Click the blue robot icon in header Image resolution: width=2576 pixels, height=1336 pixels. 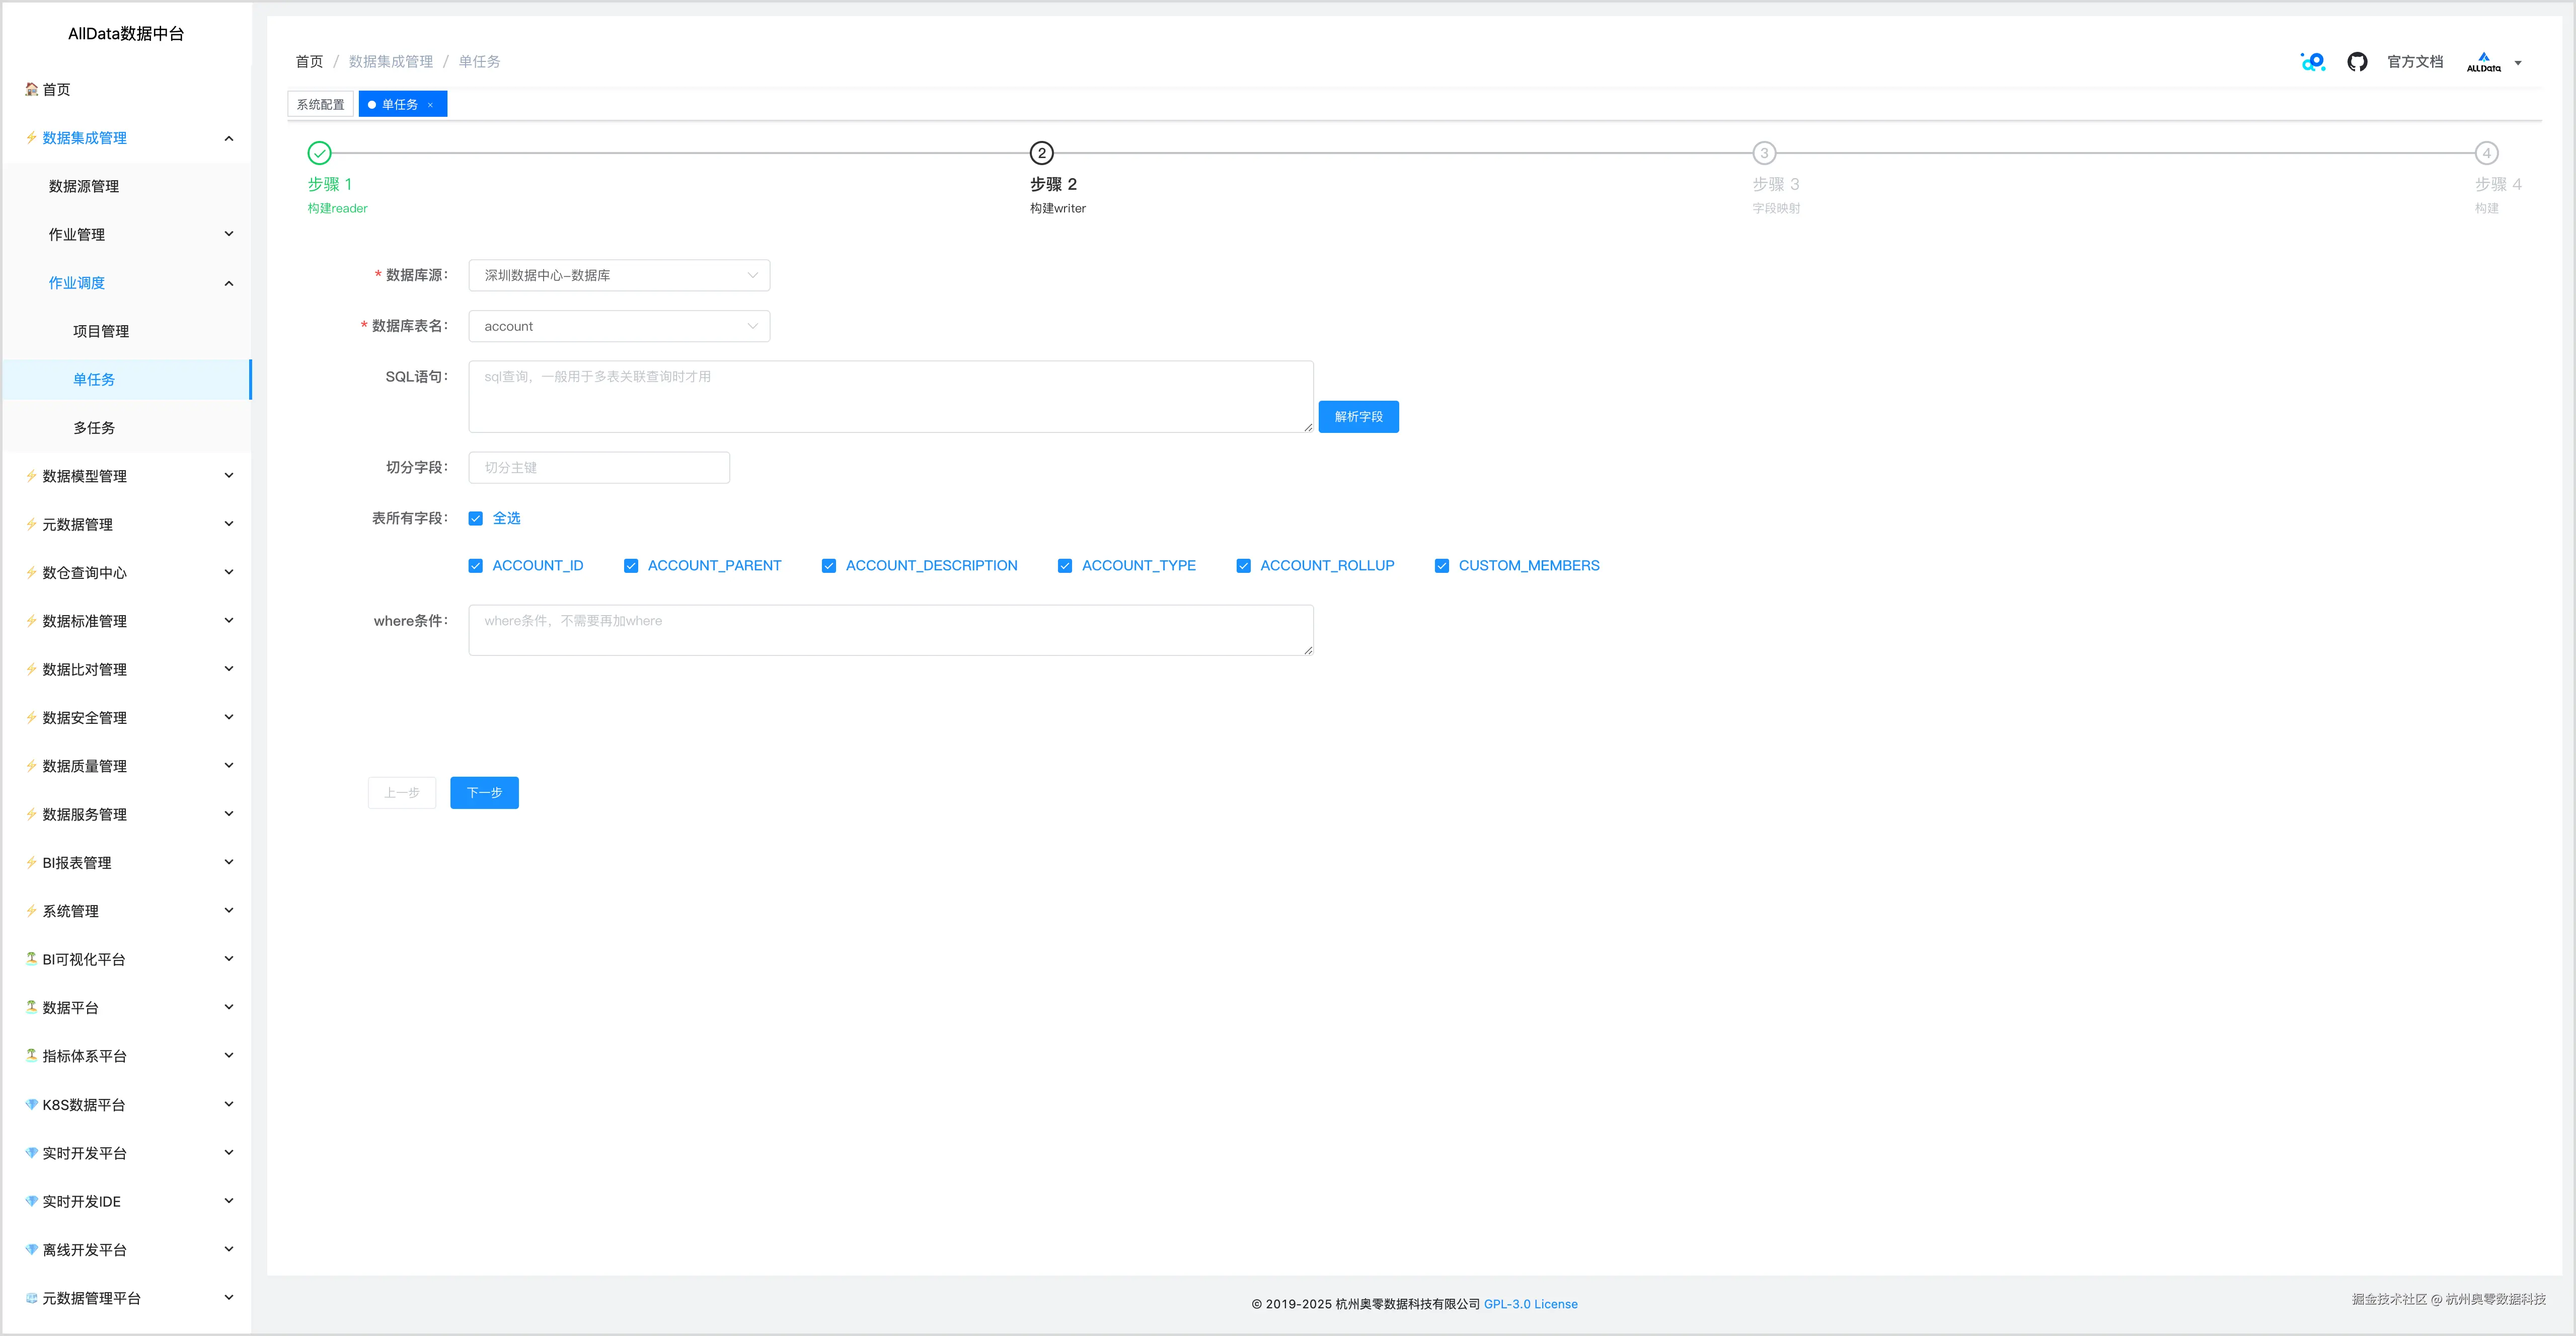(2312, 62)
